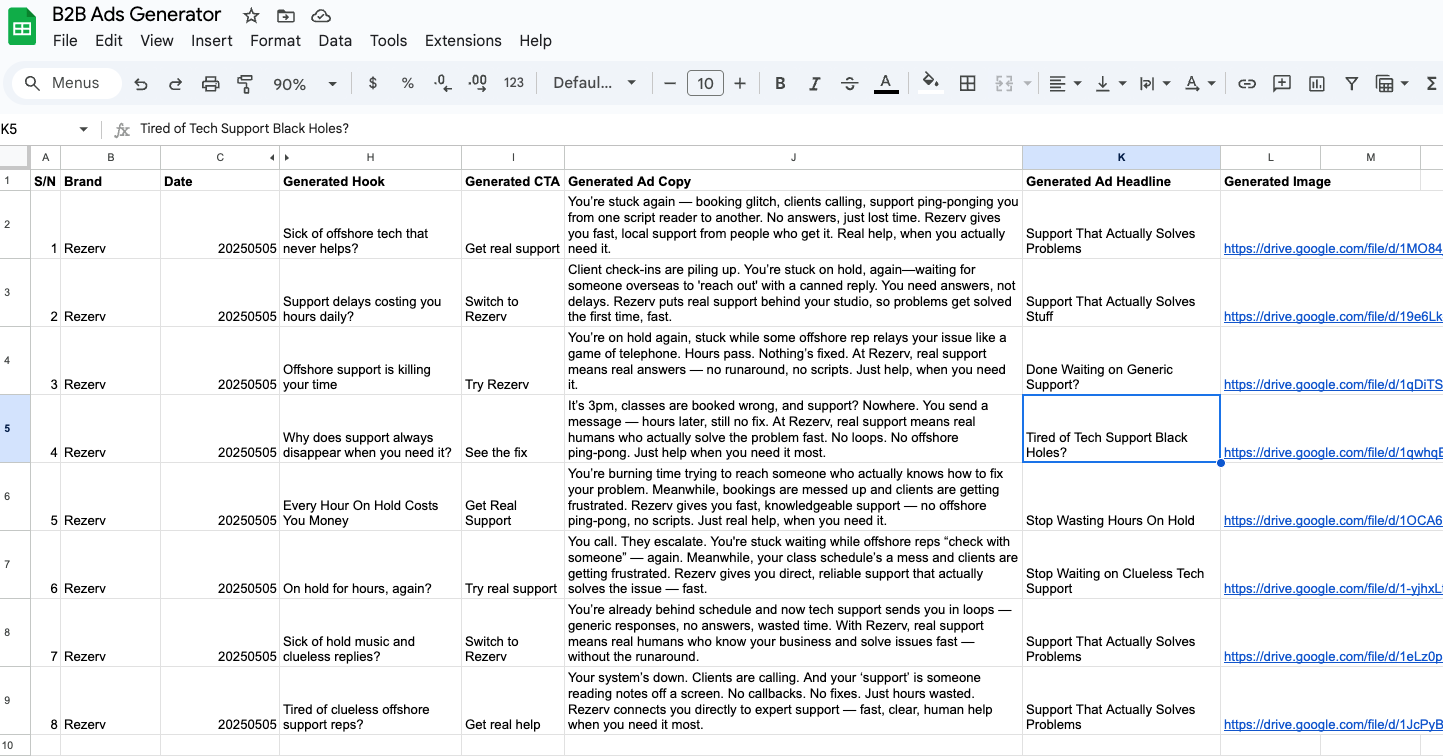The image size is (1443, 756).
Task: Click the Google Sheets home logo
Action: tap(22, 27)
